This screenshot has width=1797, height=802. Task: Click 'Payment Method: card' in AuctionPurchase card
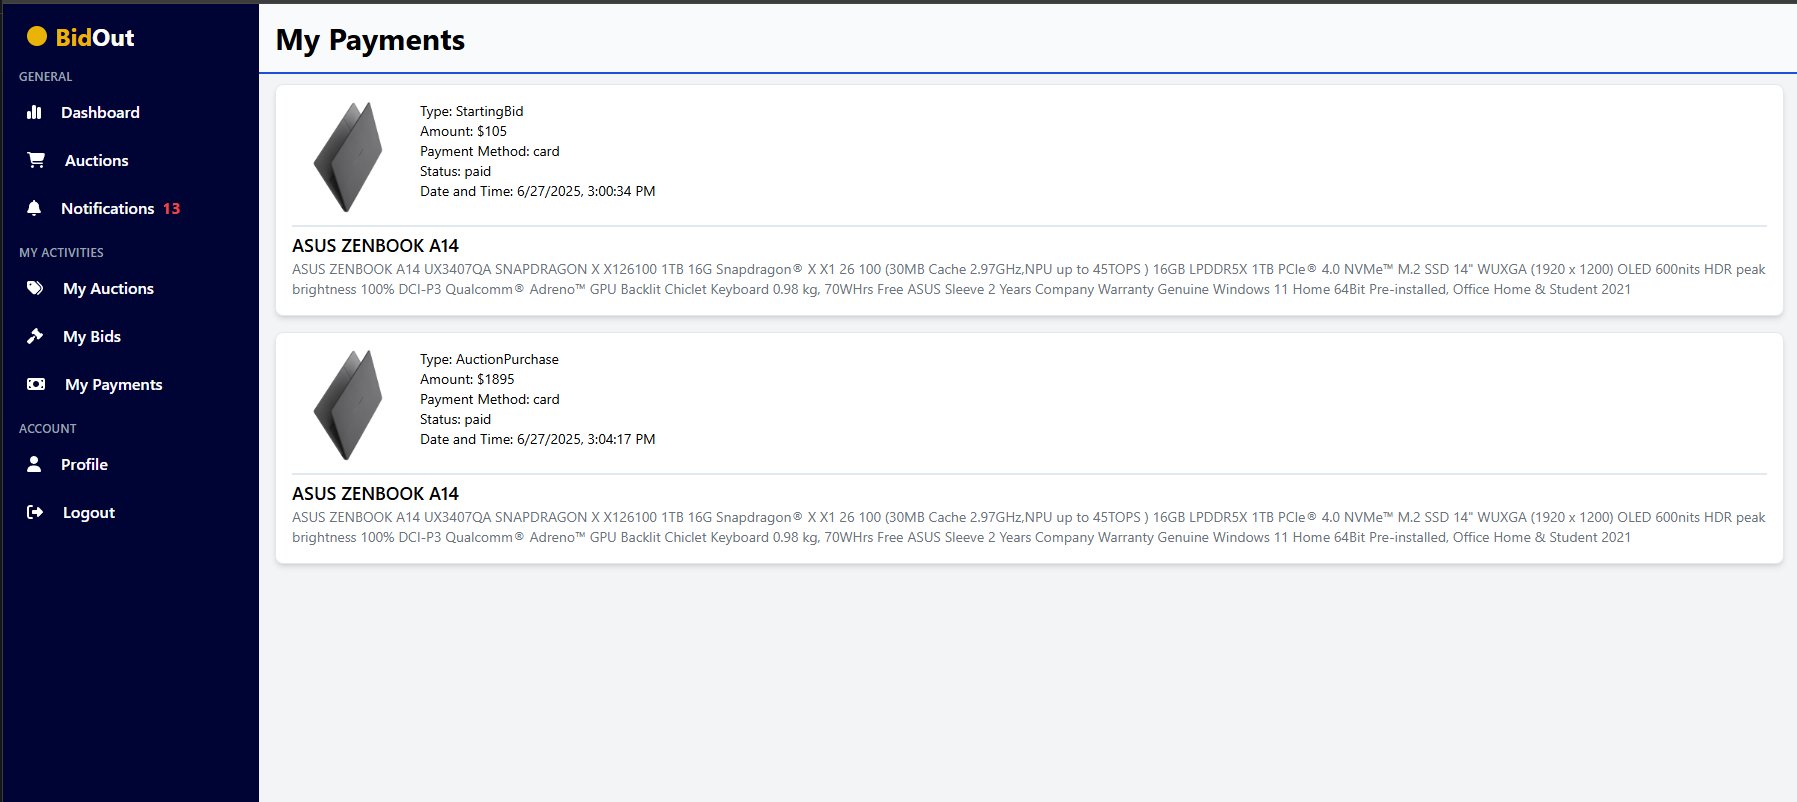tap(489, 399)
